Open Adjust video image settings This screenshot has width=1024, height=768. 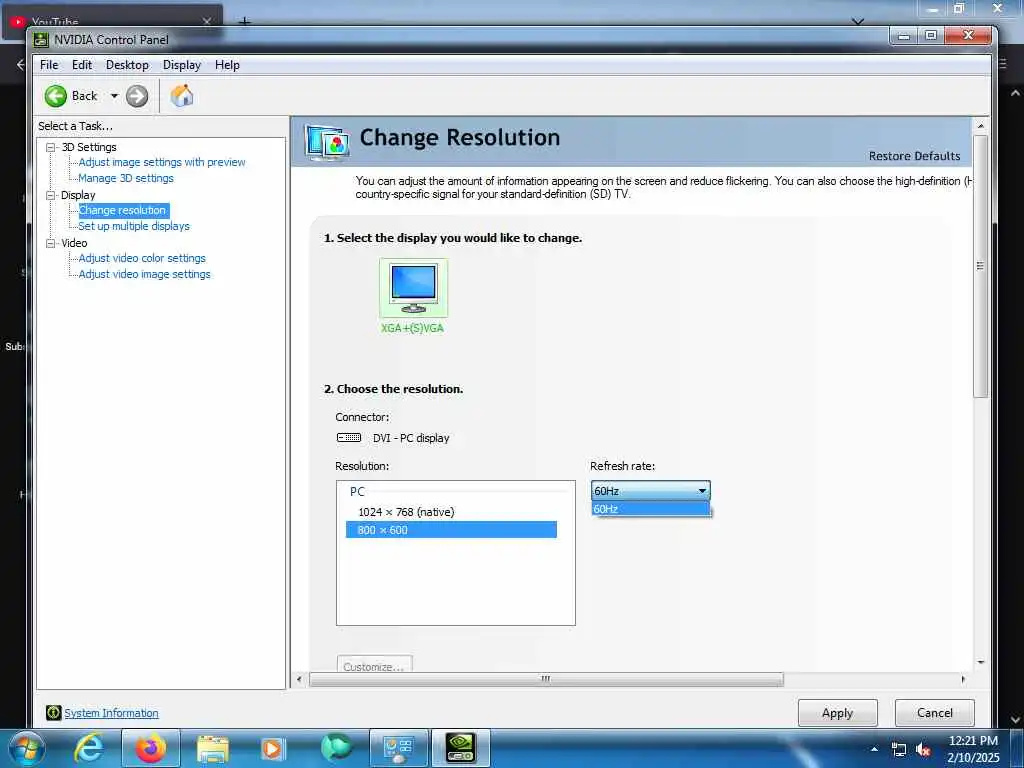tap(144, 274)
